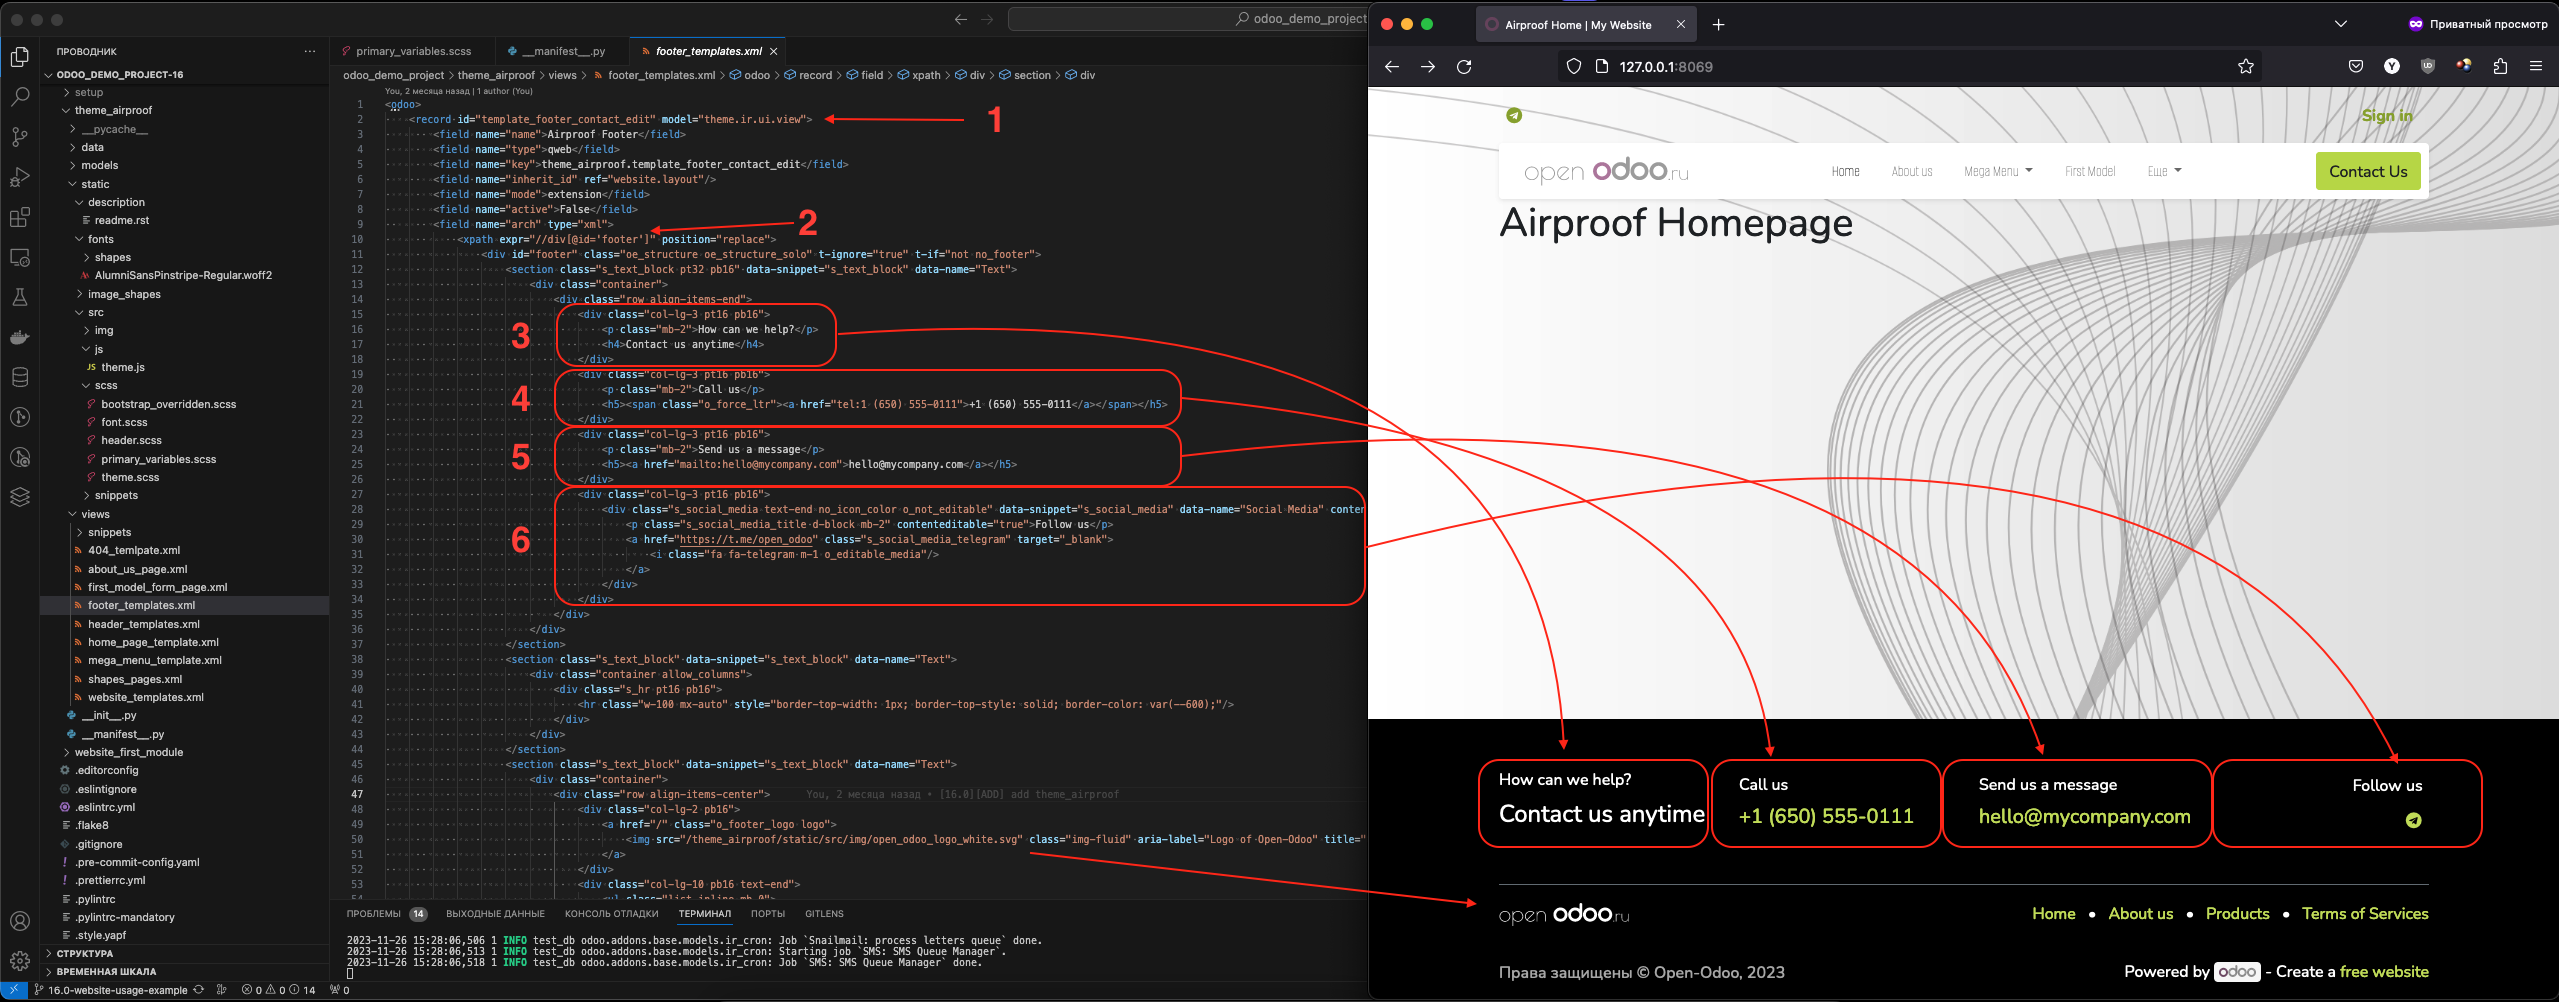Reload the page in Firefox

pos(1464,67)
